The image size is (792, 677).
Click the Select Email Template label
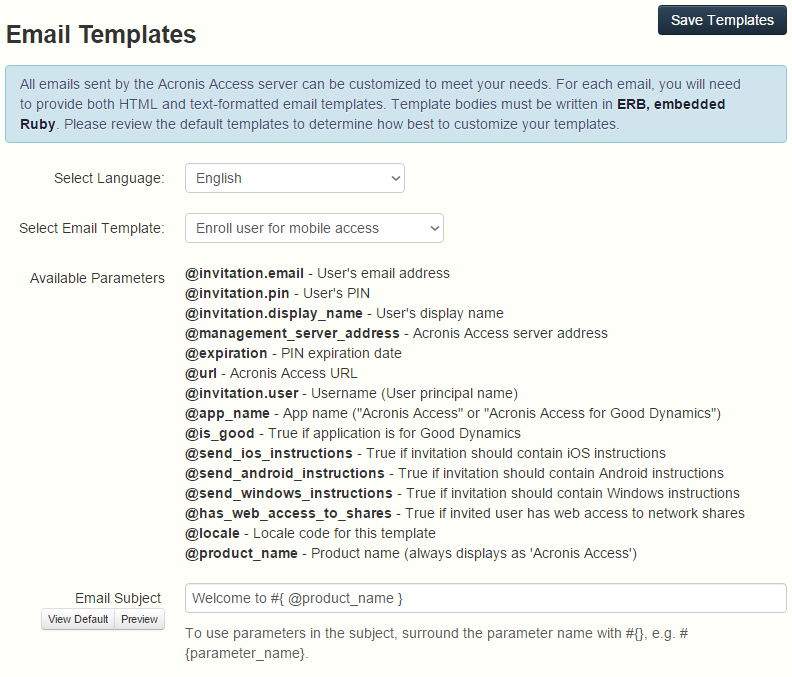(x=92, y=228)
